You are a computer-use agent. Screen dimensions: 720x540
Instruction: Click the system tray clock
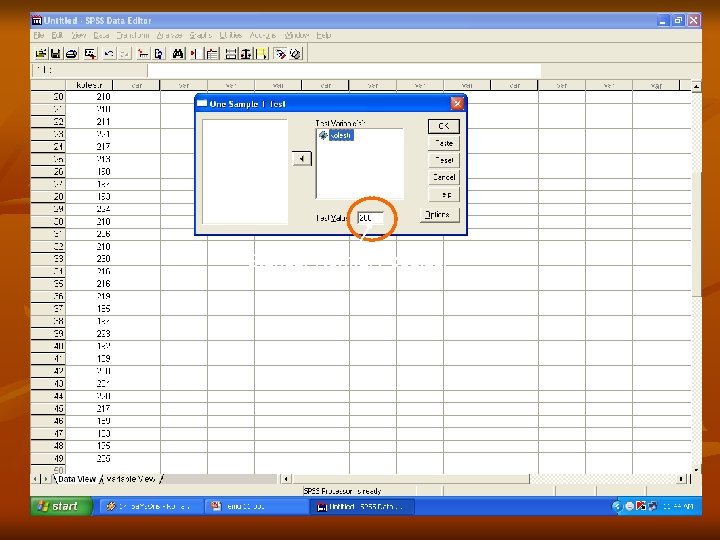(678, 506)
